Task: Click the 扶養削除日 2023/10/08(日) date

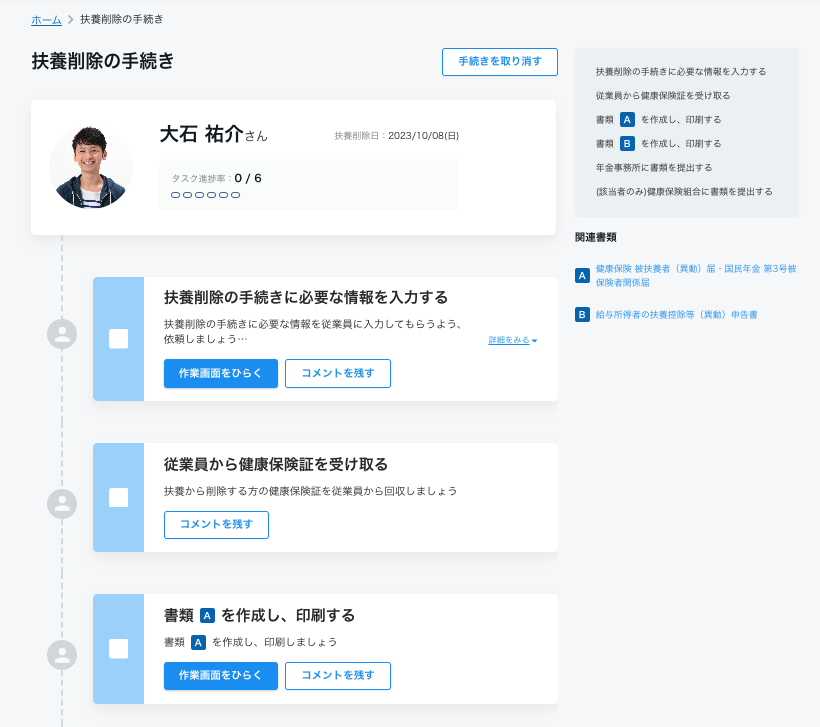Action: (x=397, y=135)
